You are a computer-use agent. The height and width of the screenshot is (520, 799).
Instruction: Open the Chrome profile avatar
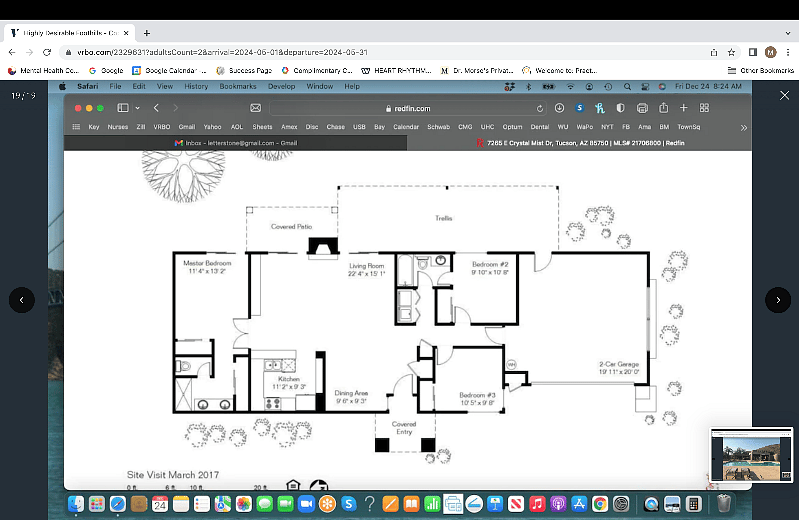[x=770, y=52]
